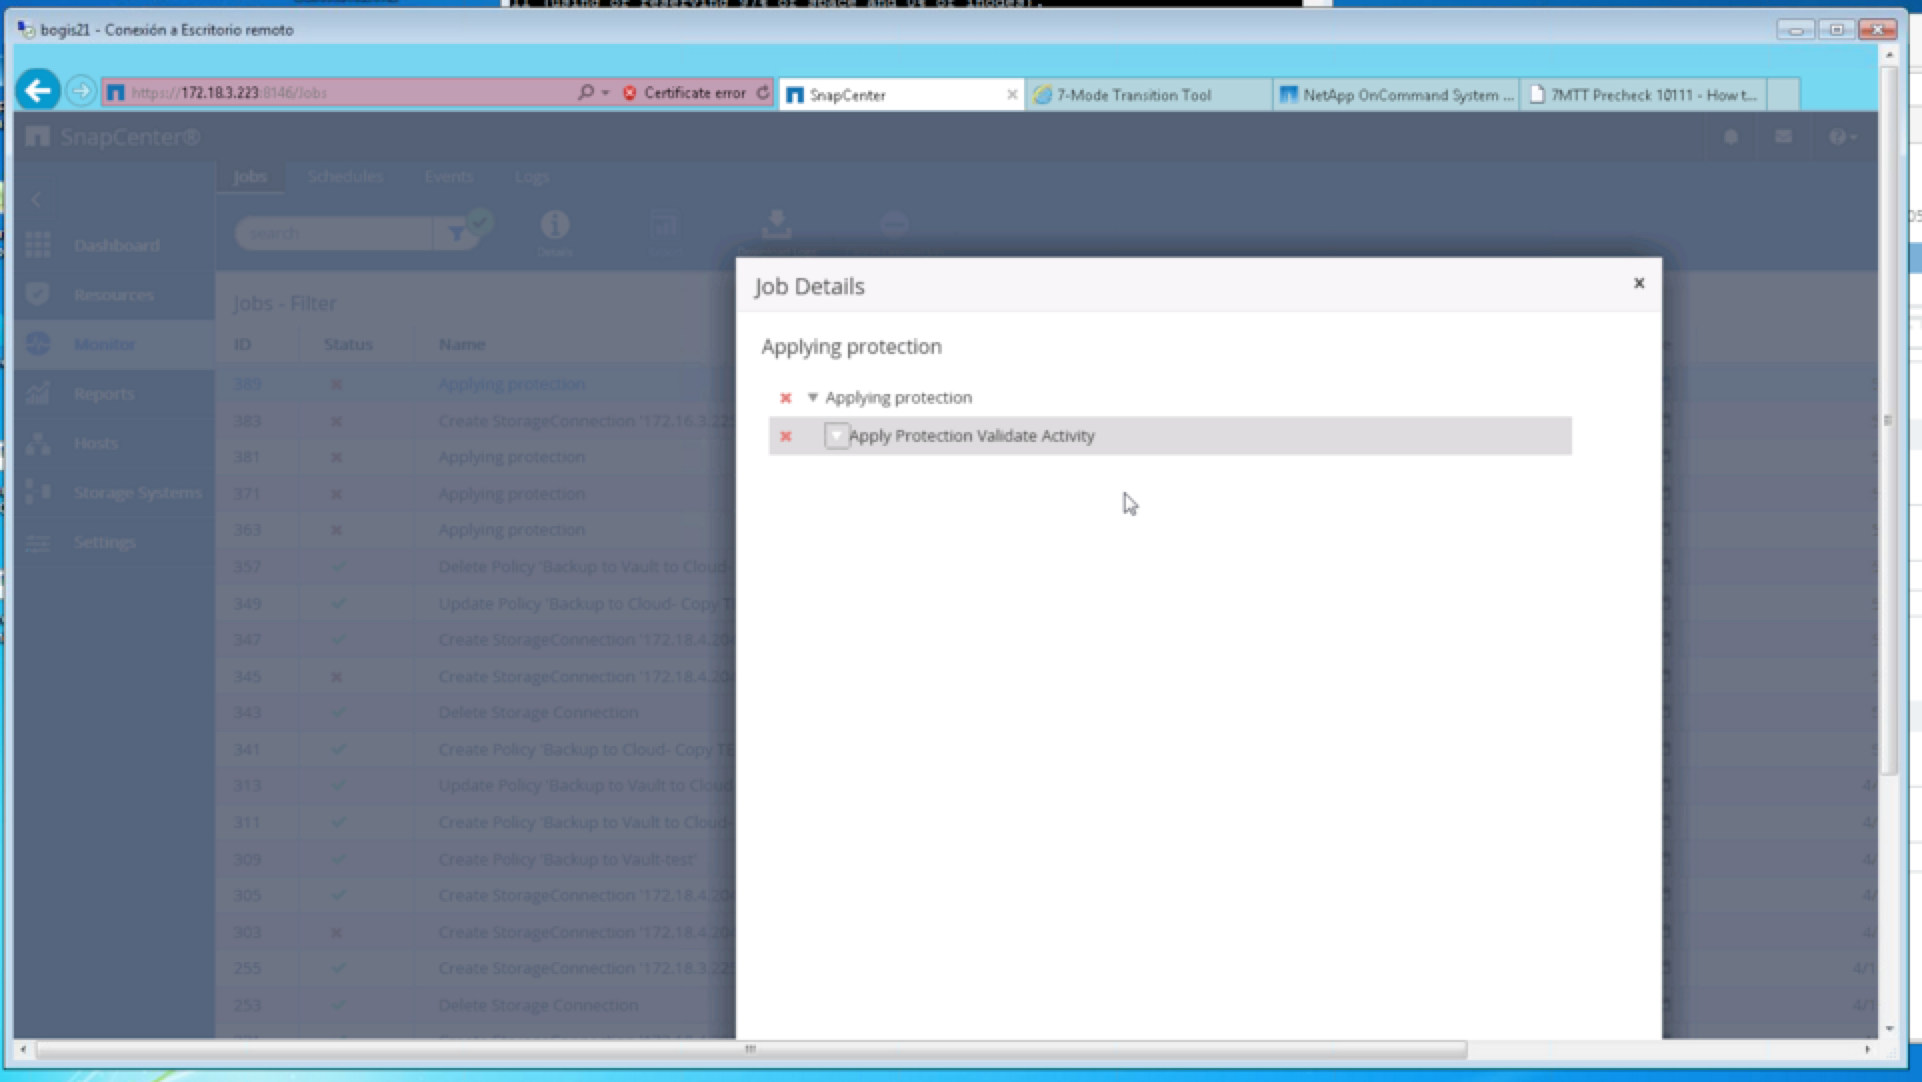Click the job filter funnel icon

coord(457,233)
